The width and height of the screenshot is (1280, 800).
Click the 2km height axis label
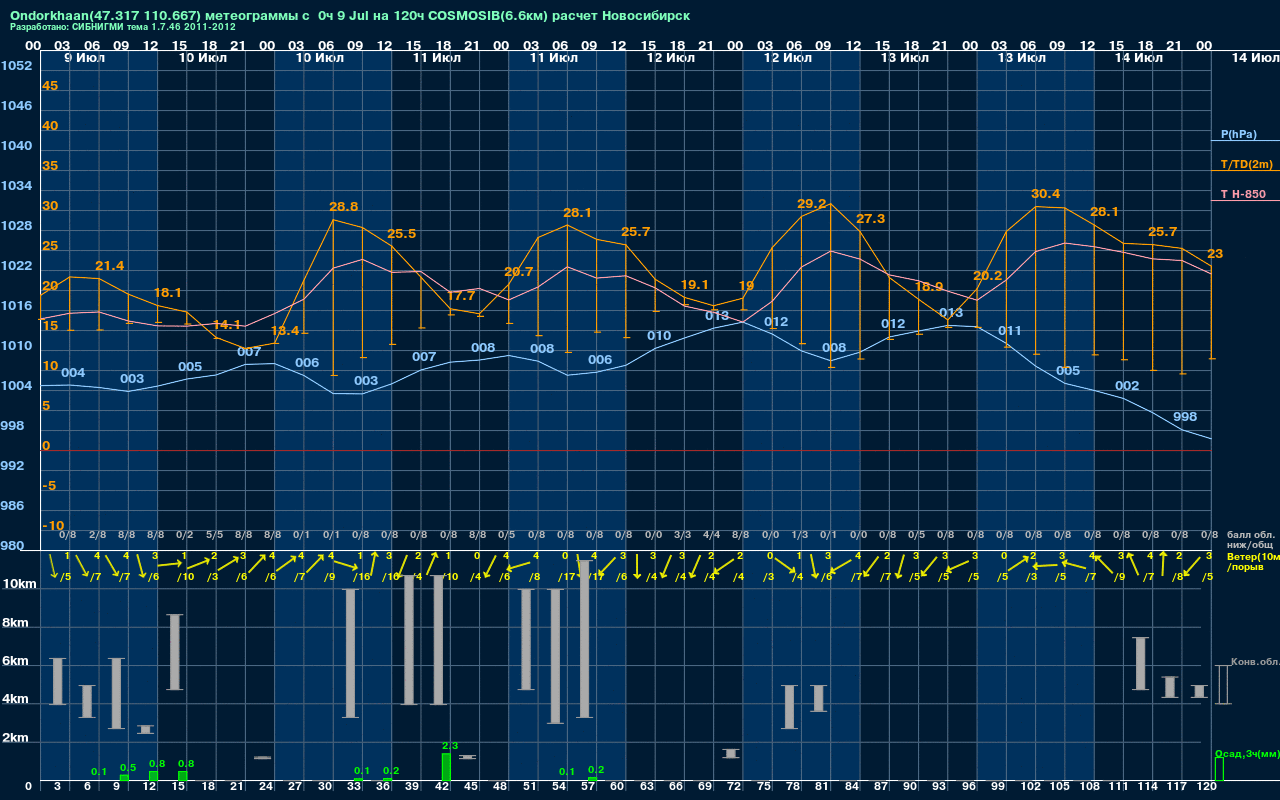pos(15,739)
